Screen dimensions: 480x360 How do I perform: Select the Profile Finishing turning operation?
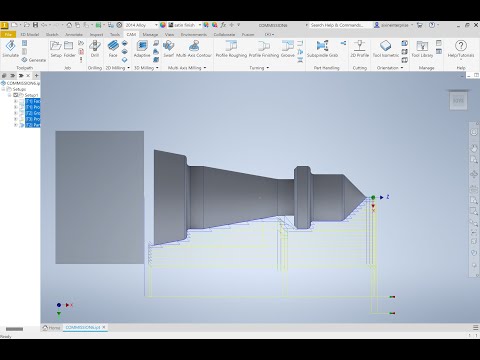(x=264, y=49)
